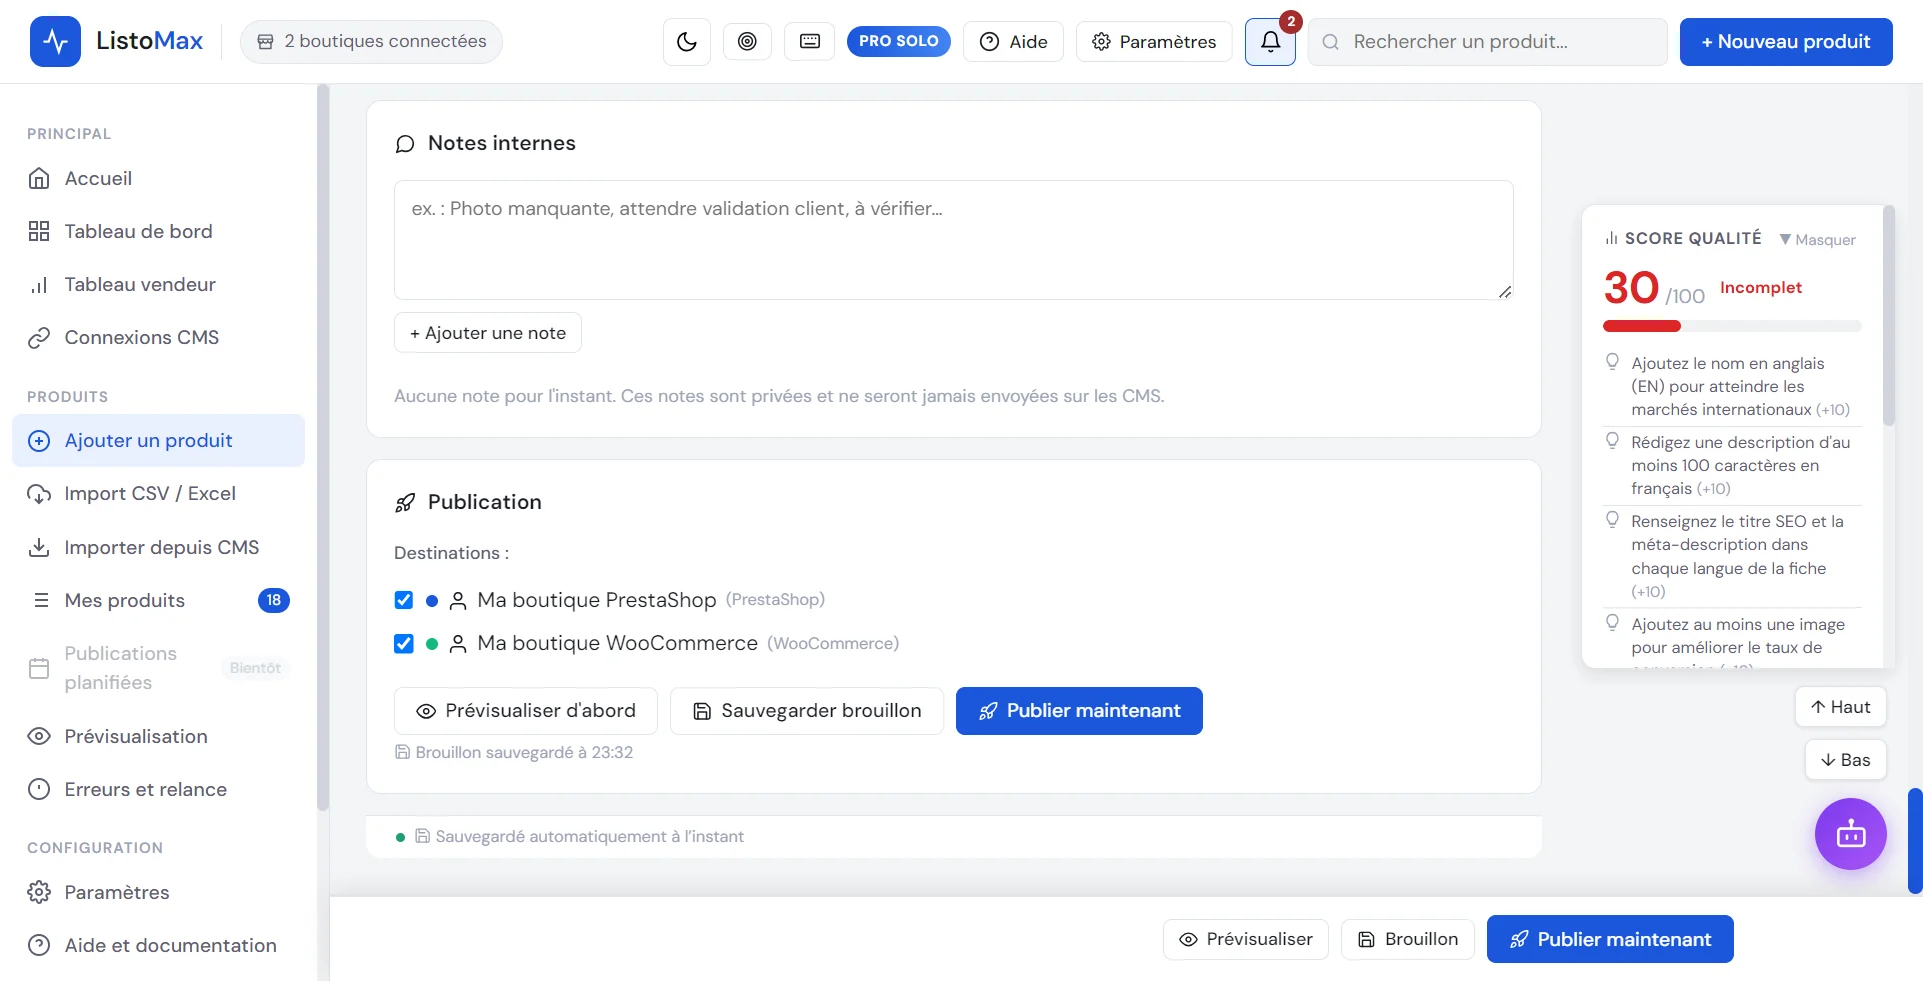The image size is (1923, 981).
Task: Open Import CSV / Excel
Action: point(158,493)
